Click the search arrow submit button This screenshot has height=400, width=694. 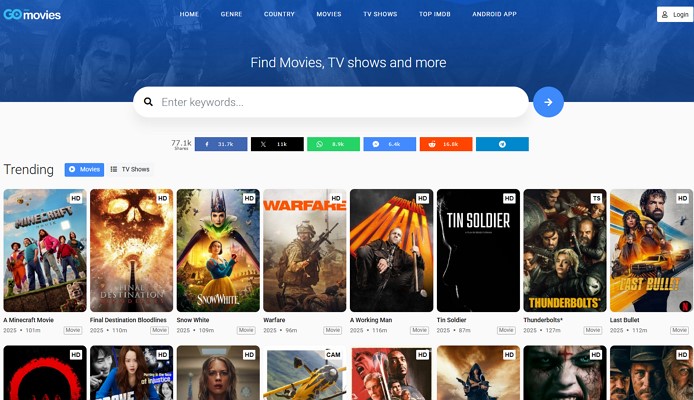[x=548, y=102]
